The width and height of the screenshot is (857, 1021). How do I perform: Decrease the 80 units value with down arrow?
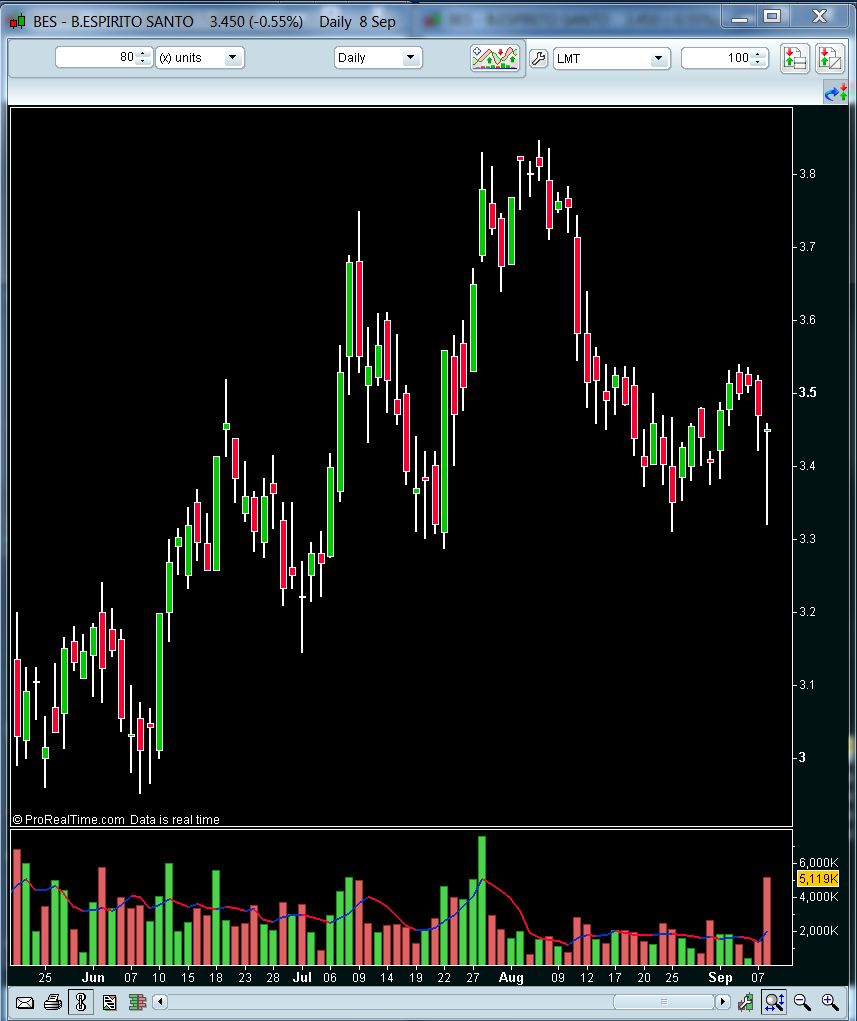tap(144, 63)
